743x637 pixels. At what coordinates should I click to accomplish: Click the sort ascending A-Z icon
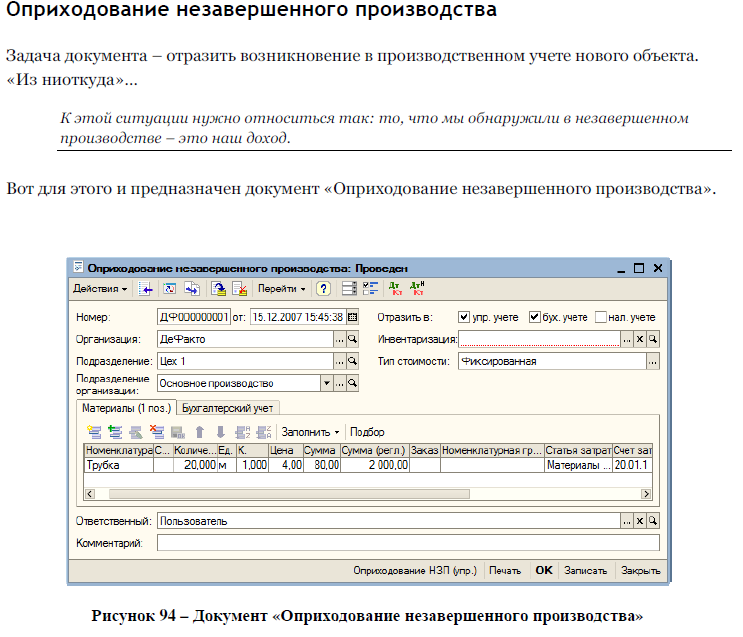pos(243,432)
